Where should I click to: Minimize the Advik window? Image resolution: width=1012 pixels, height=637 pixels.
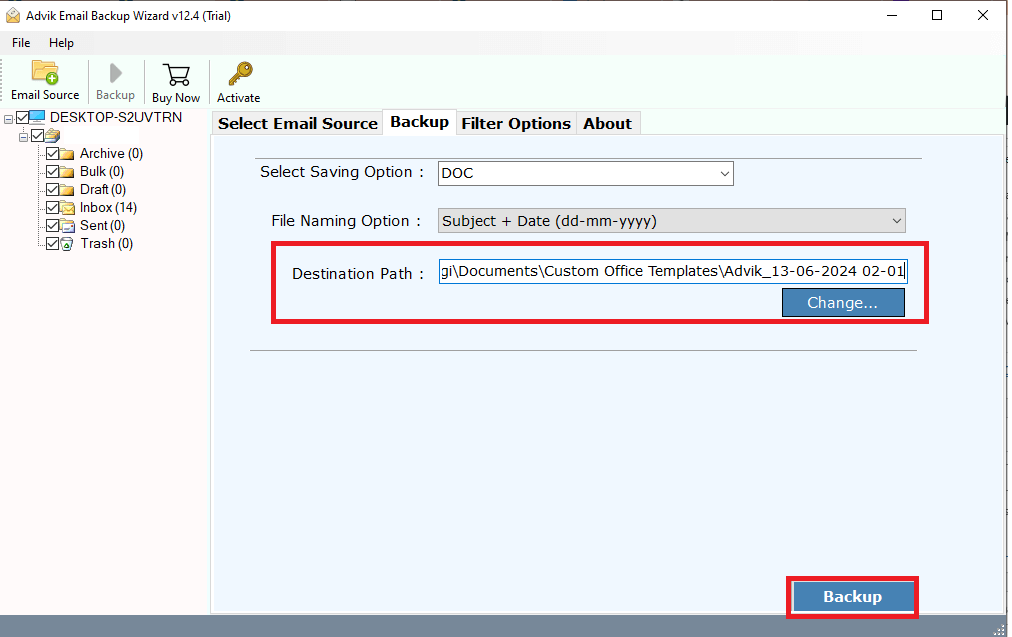click(x=892, y=15)
